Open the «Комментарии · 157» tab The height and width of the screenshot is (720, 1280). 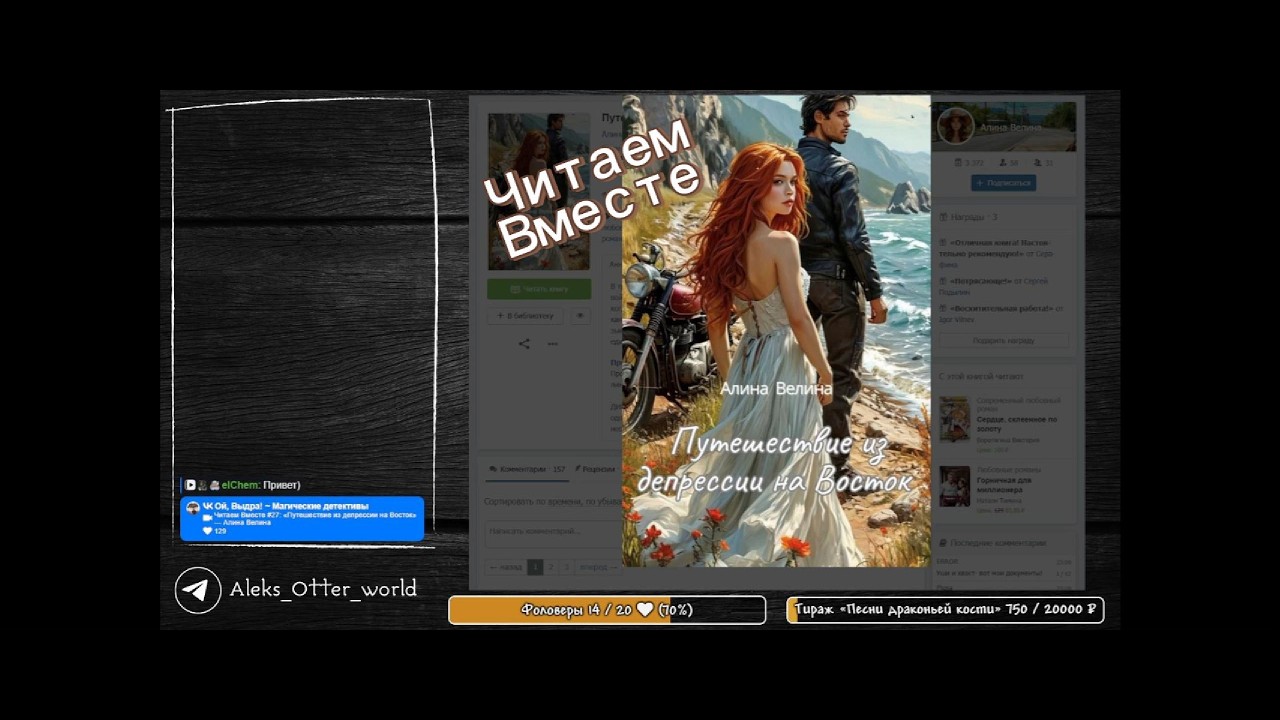527,468
